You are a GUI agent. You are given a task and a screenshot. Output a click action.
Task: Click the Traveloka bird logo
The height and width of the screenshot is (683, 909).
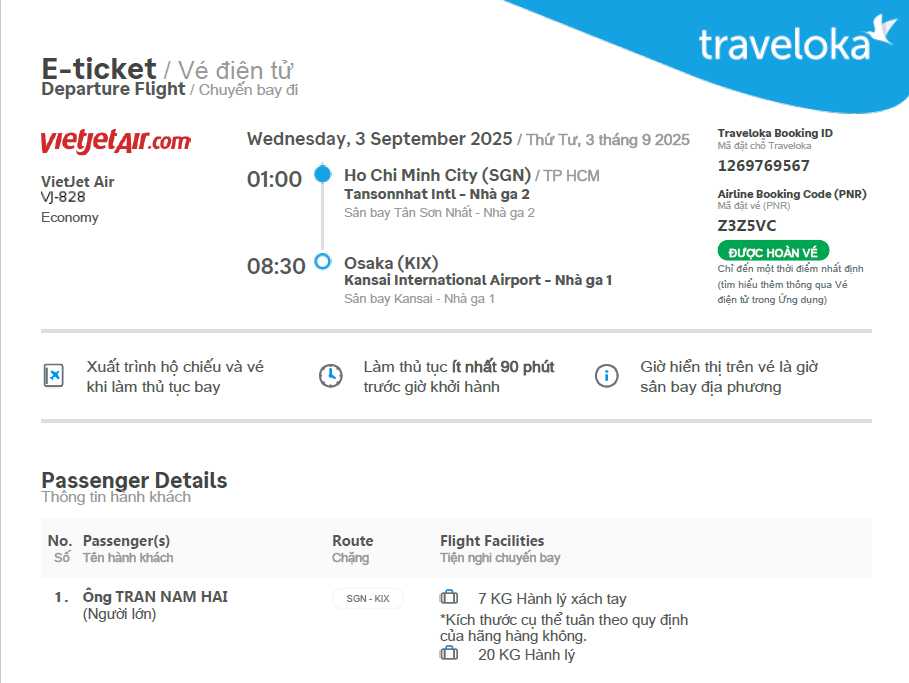[x=882, y=29]
